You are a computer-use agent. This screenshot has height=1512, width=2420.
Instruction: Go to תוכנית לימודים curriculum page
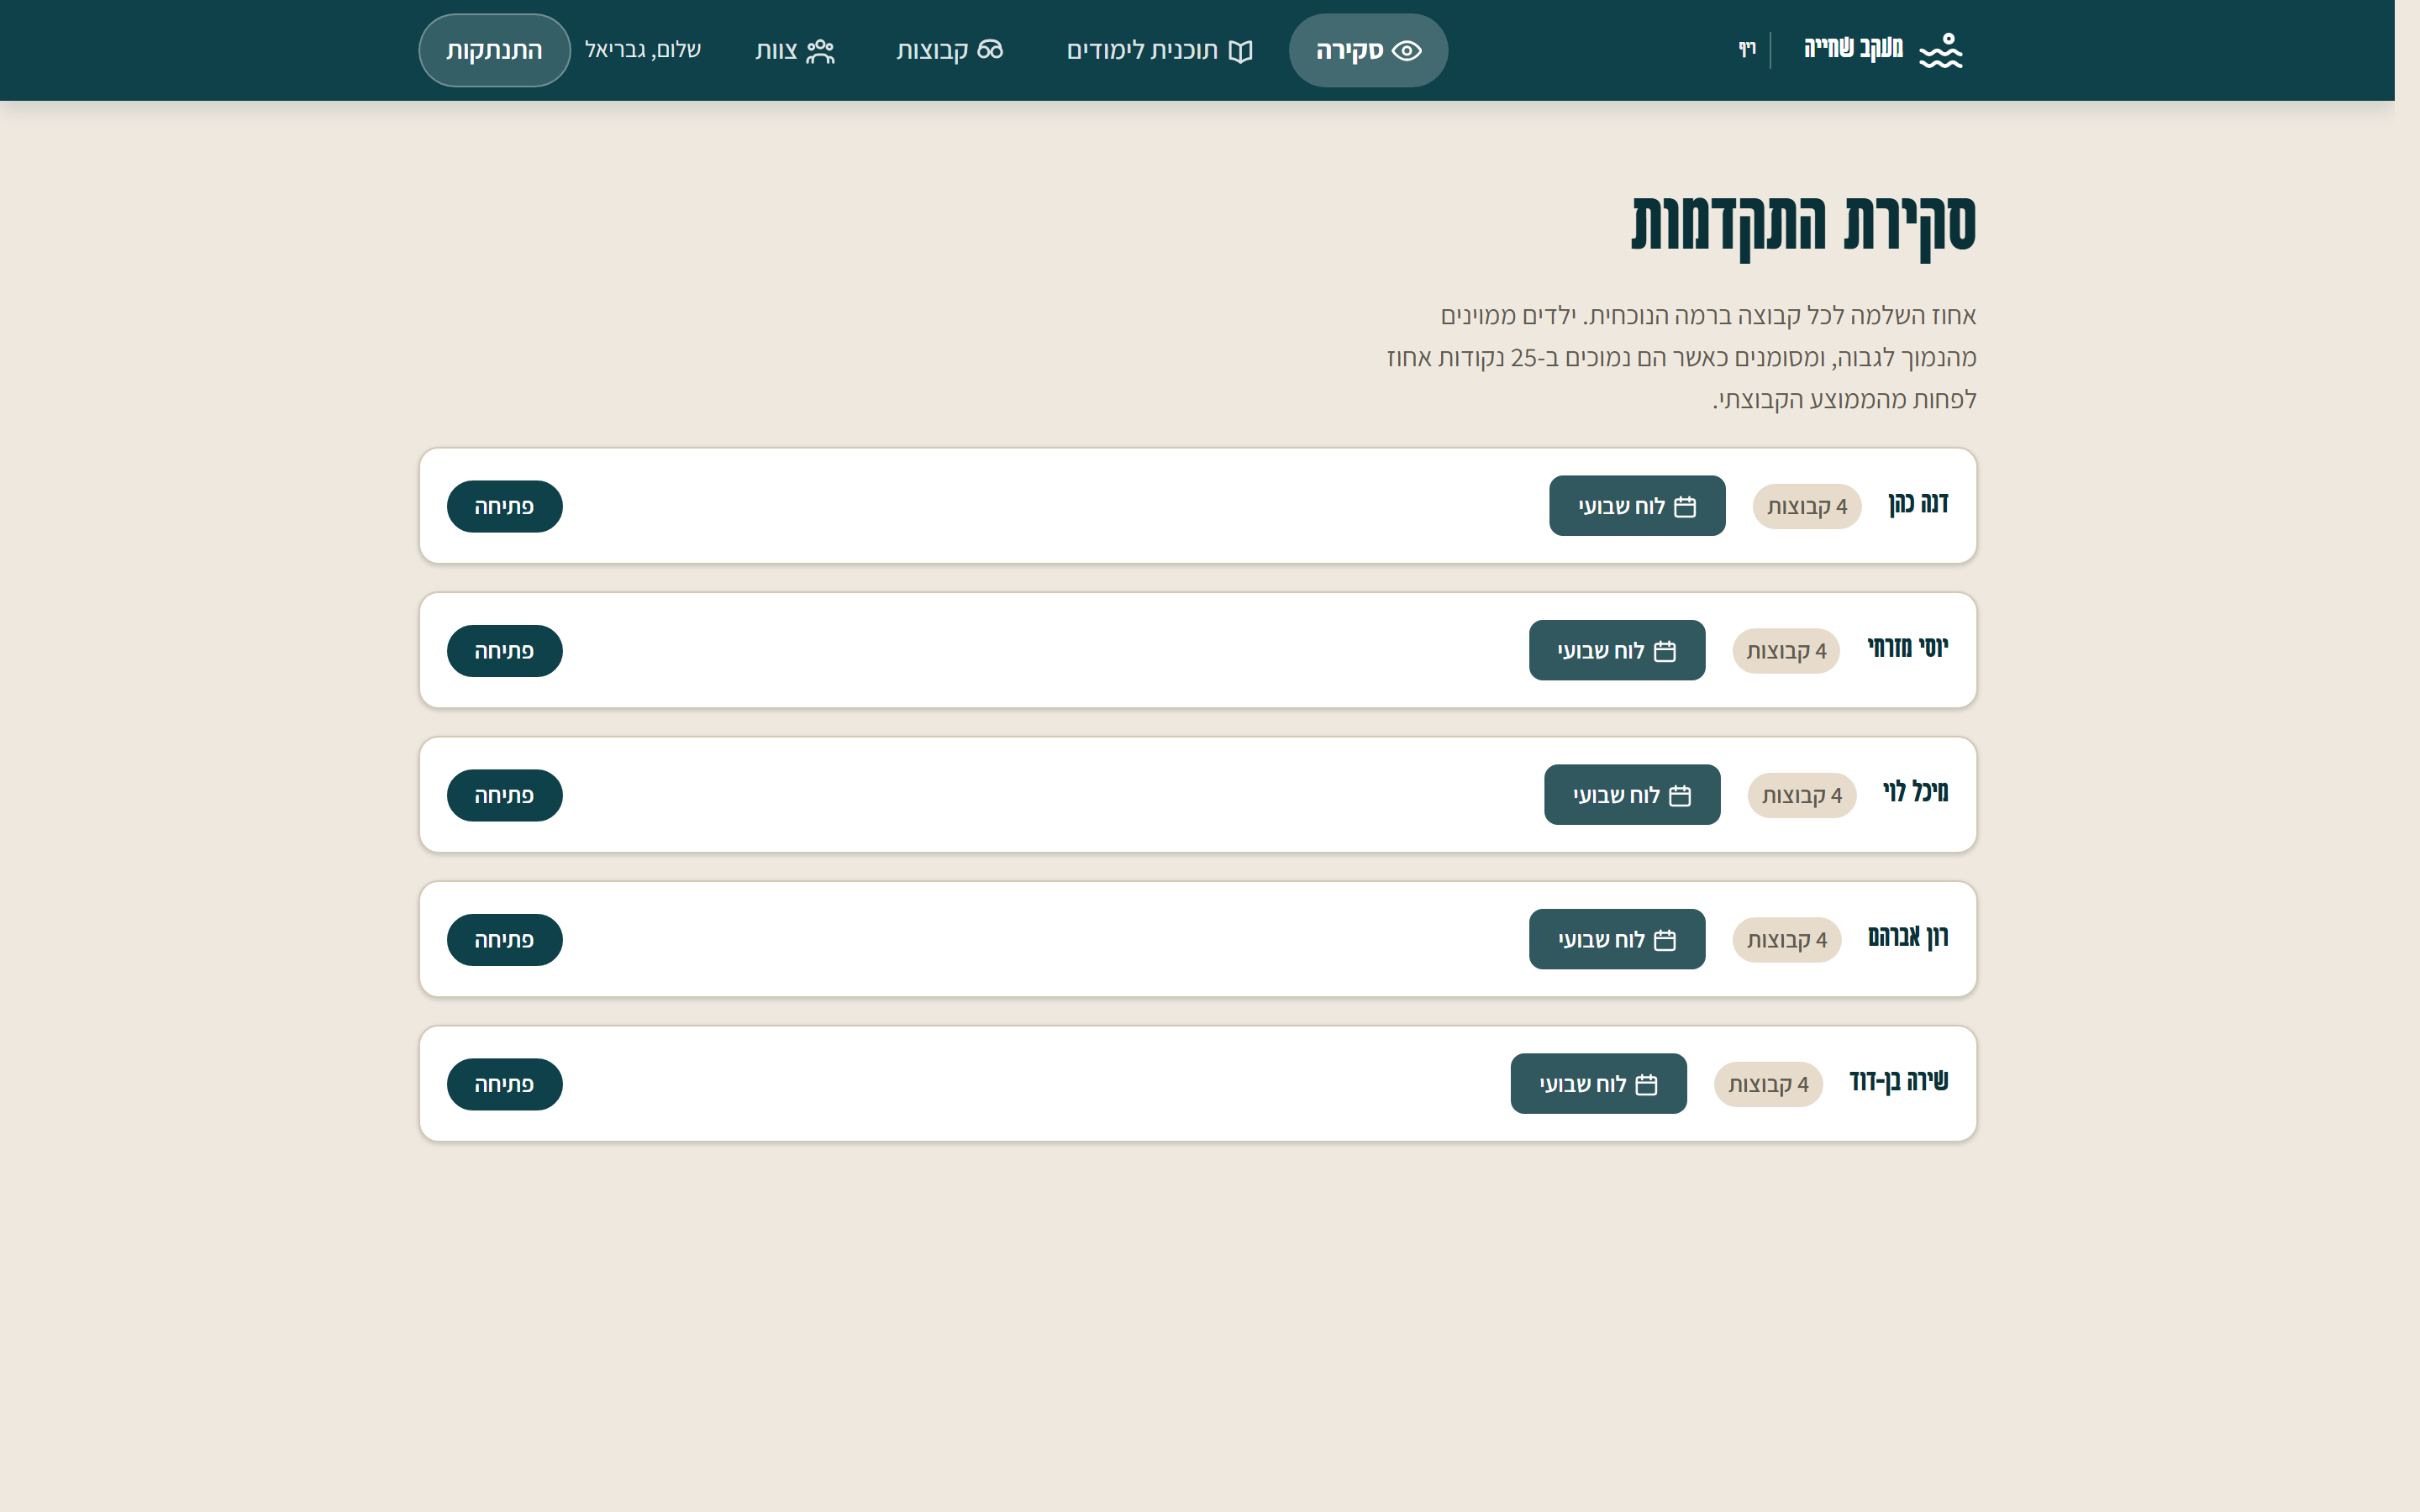click(x=1159, y=50)
